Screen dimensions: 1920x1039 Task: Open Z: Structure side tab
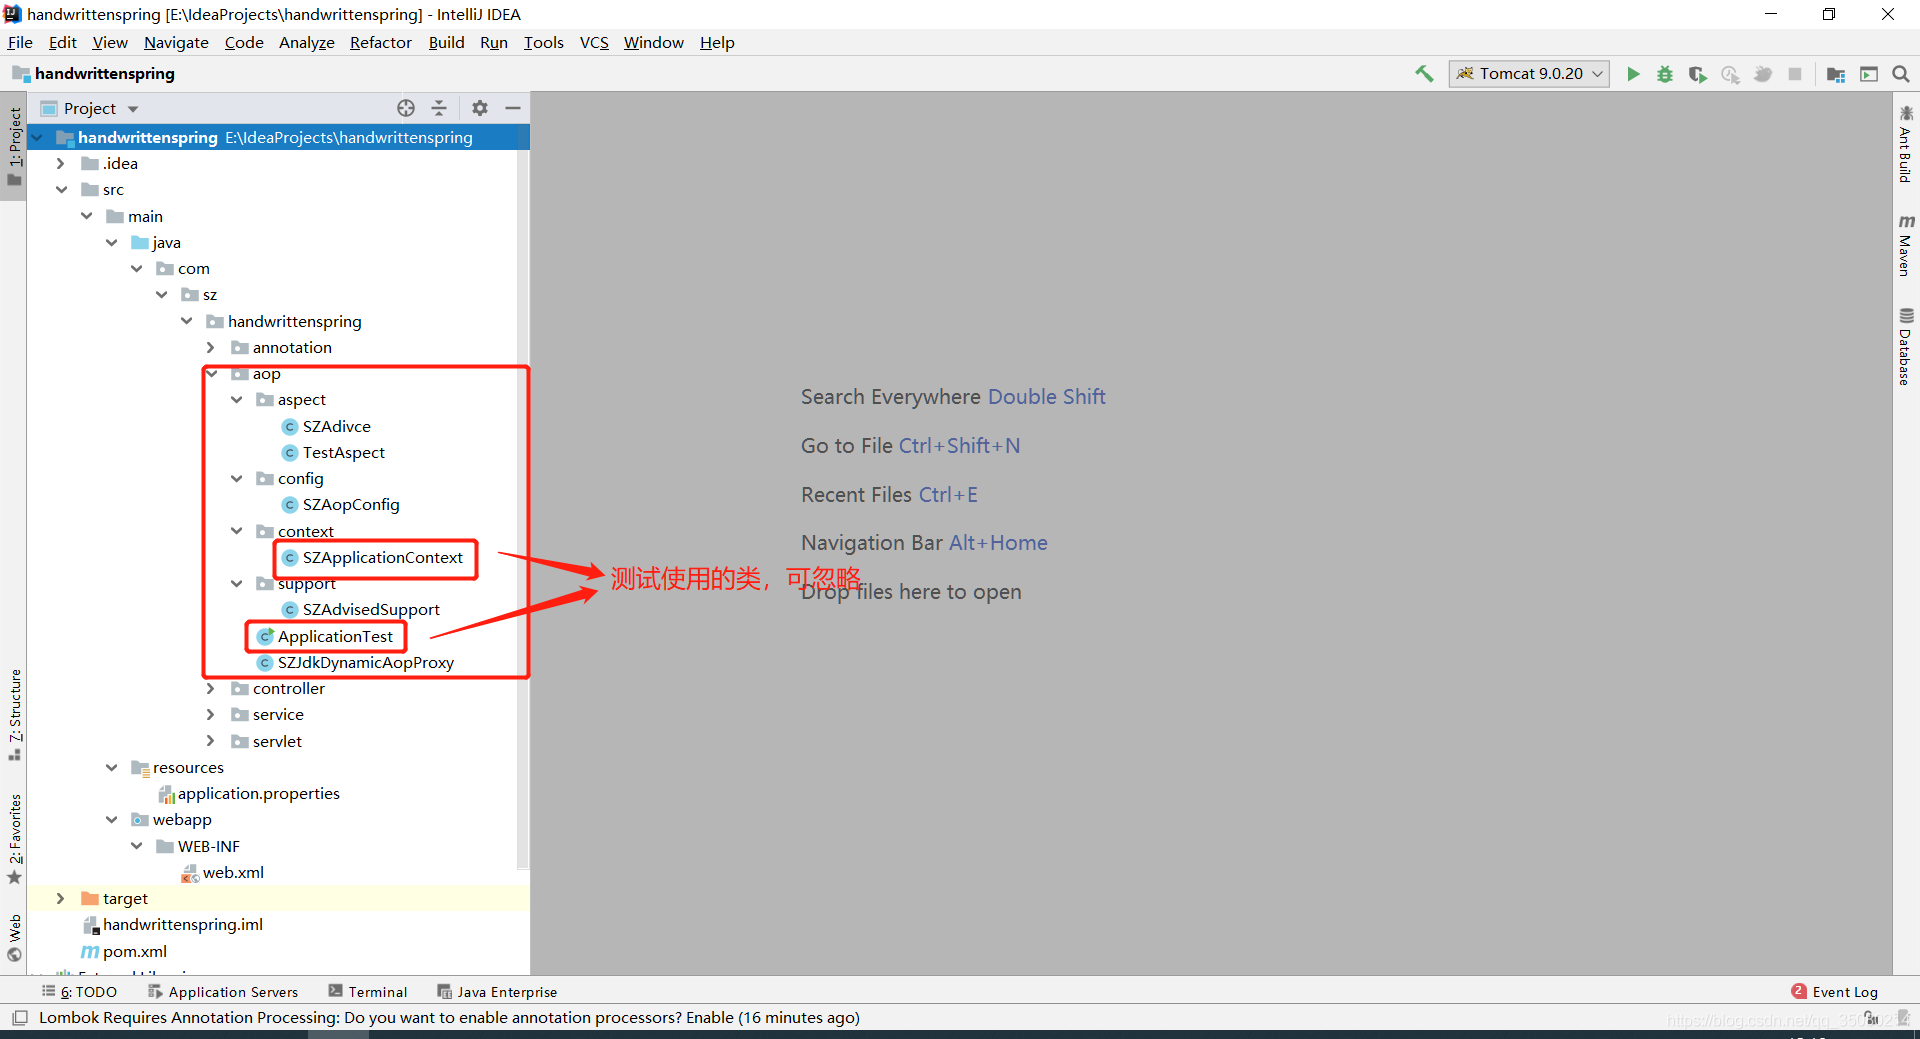[14, 714]
